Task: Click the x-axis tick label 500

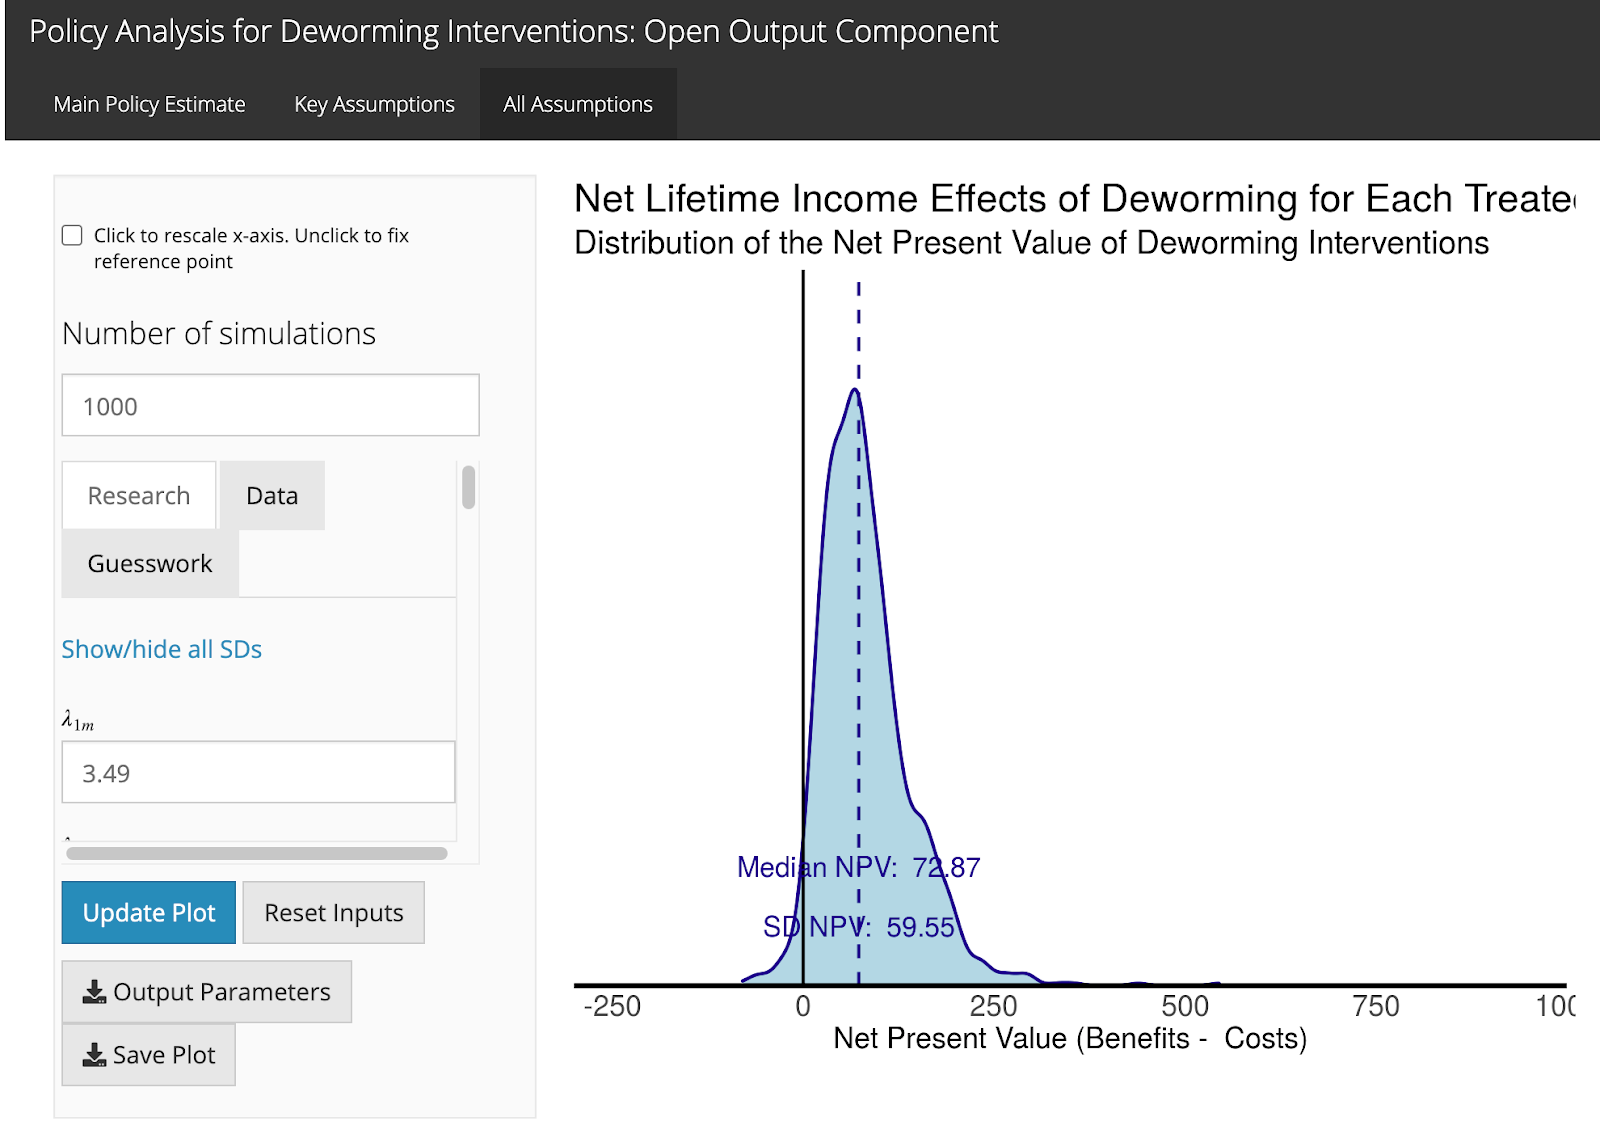Action: coord(1185,1006)
